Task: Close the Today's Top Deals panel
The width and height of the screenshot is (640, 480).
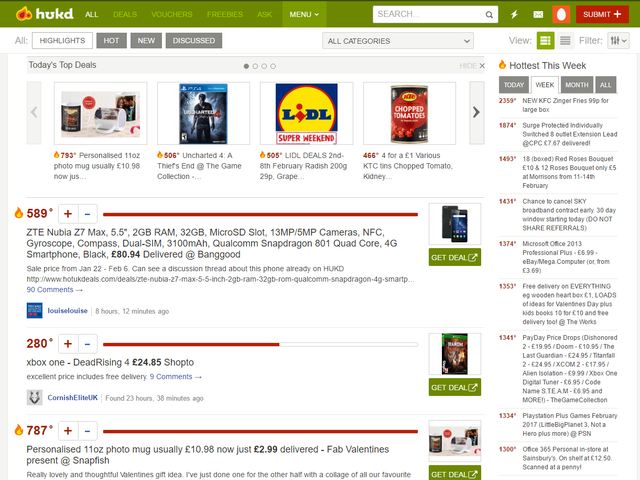Action: [482, 66]
